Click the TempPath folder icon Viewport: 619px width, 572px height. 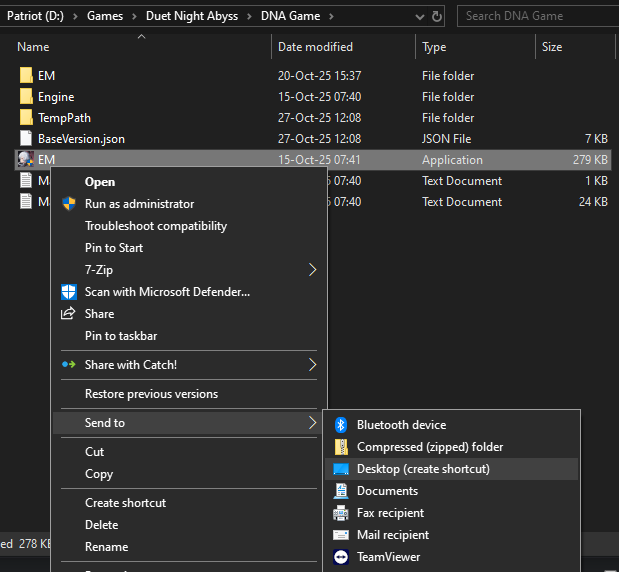pos(26,117)
